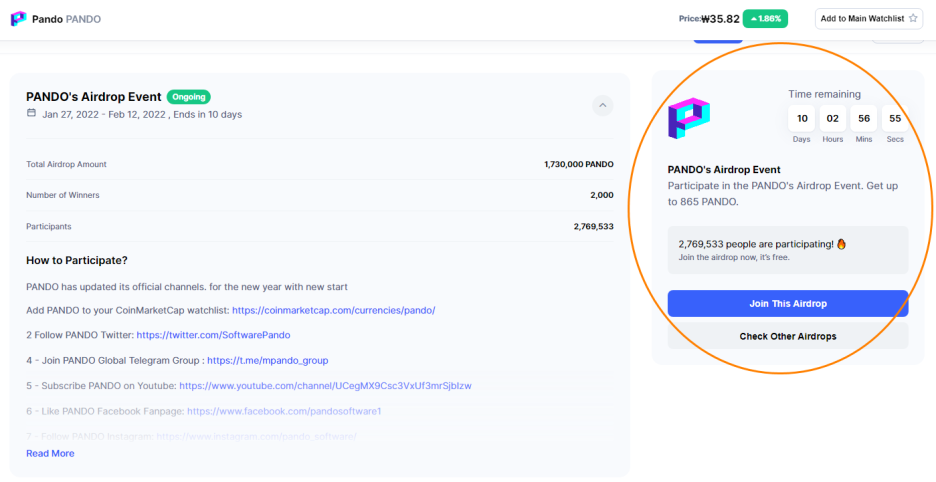The image size is (936, 482).
Task: Click the Ongoing status badge
Action: point(189,97)
